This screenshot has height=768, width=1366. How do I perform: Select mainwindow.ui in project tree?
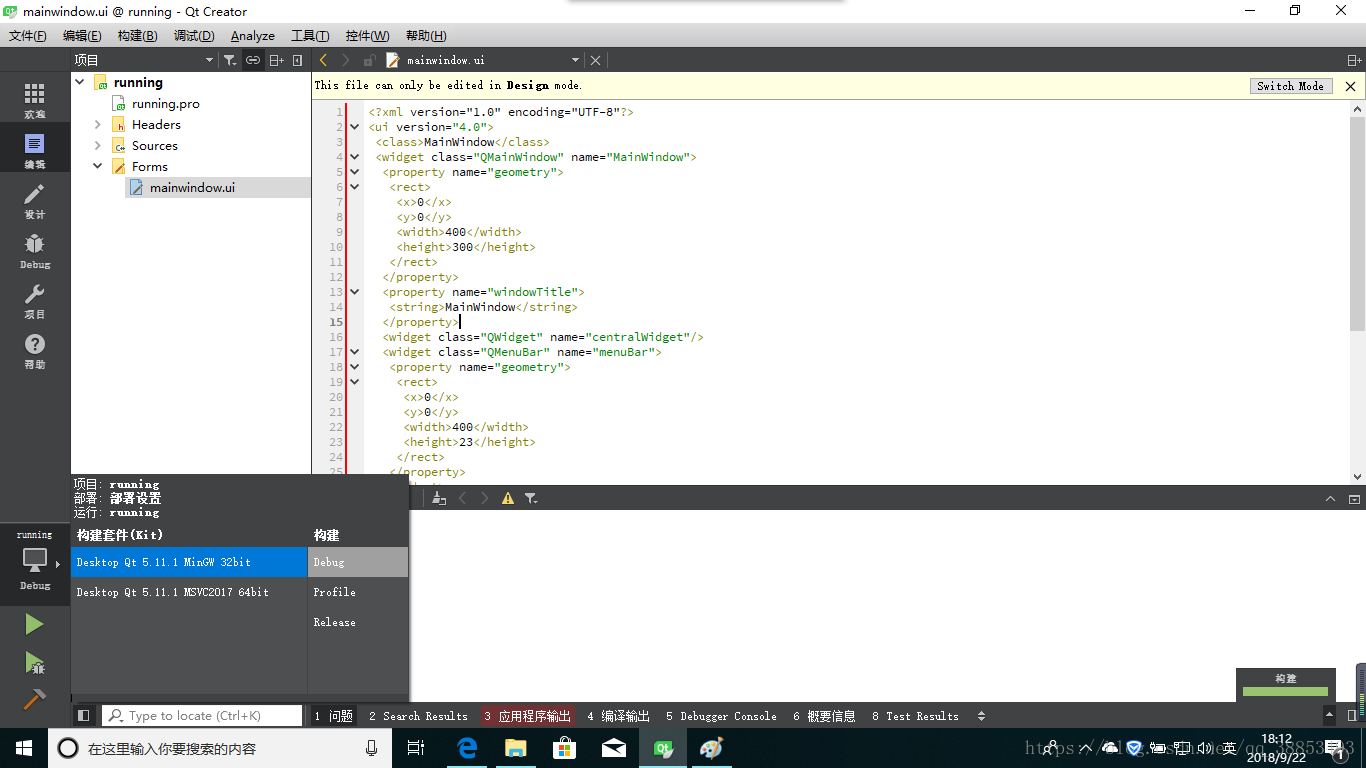click(x=192, y=187)
